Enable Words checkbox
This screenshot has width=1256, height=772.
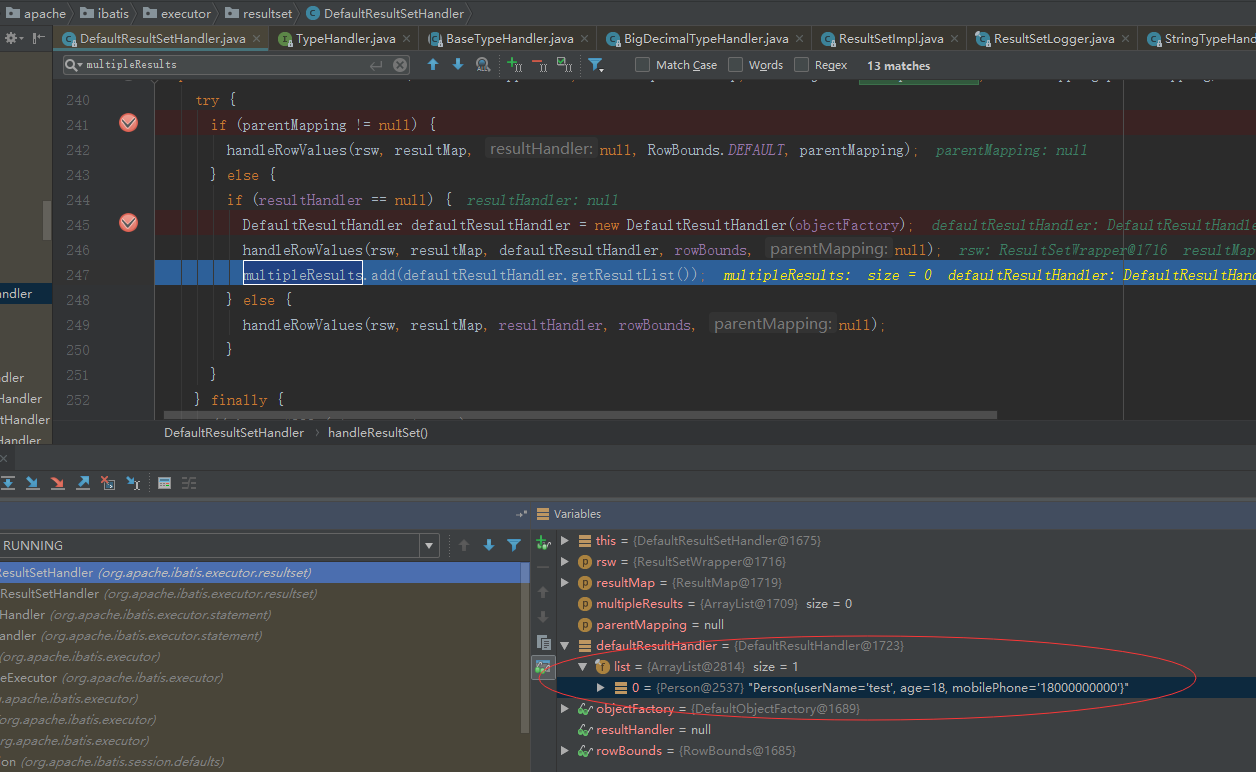[x=735, y=64]
